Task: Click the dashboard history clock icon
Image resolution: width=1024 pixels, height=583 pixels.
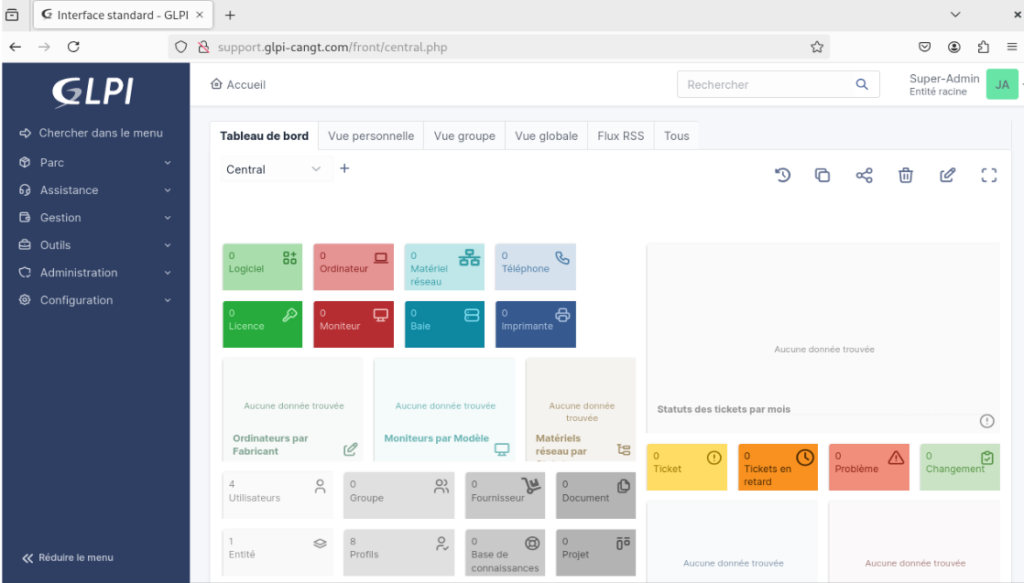Action: (783, 175)
